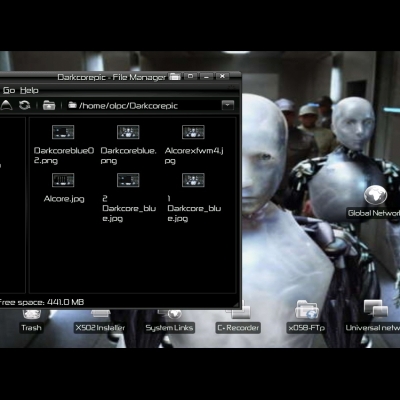
Task: Reload the current folder
Action: tap(24, 105)
